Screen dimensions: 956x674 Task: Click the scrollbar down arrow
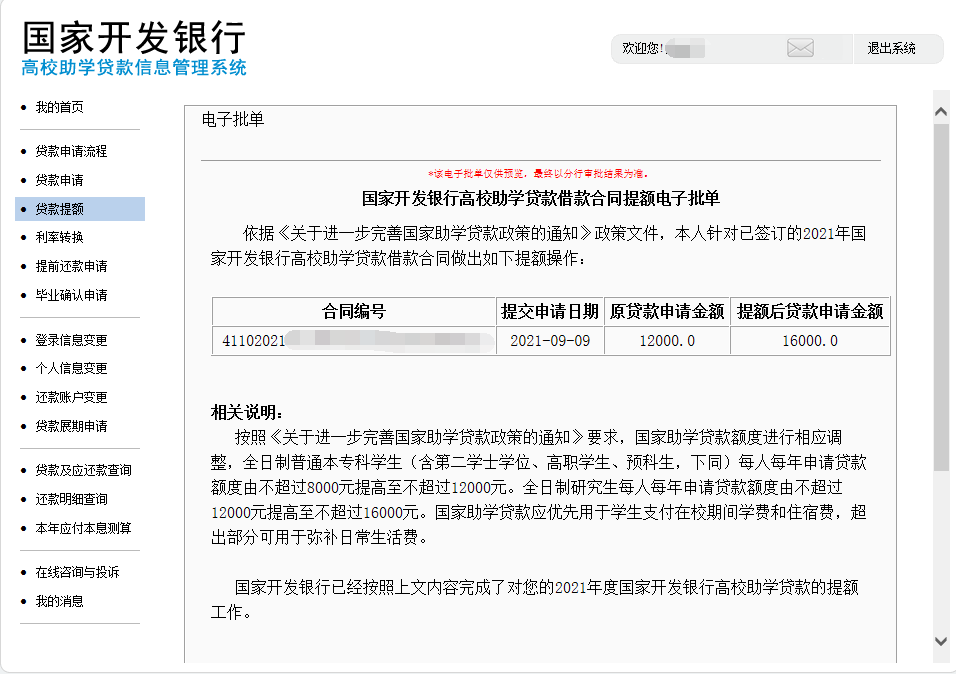click(941, 641)
